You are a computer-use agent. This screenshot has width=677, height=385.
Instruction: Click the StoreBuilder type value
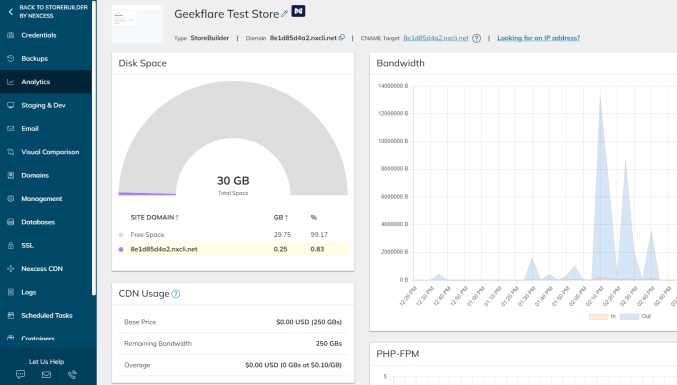click(x=210, y=38)
